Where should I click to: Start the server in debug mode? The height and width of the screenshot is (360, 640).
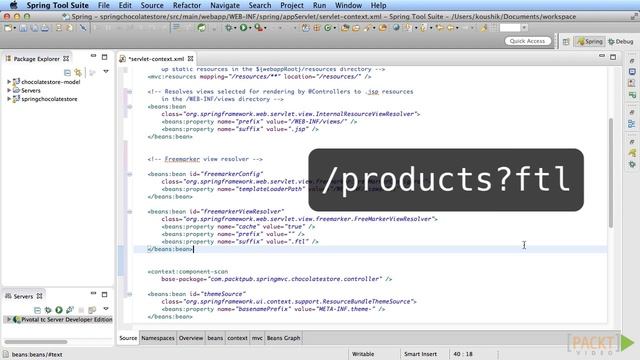pyautogui.click(x=48, y=310)
